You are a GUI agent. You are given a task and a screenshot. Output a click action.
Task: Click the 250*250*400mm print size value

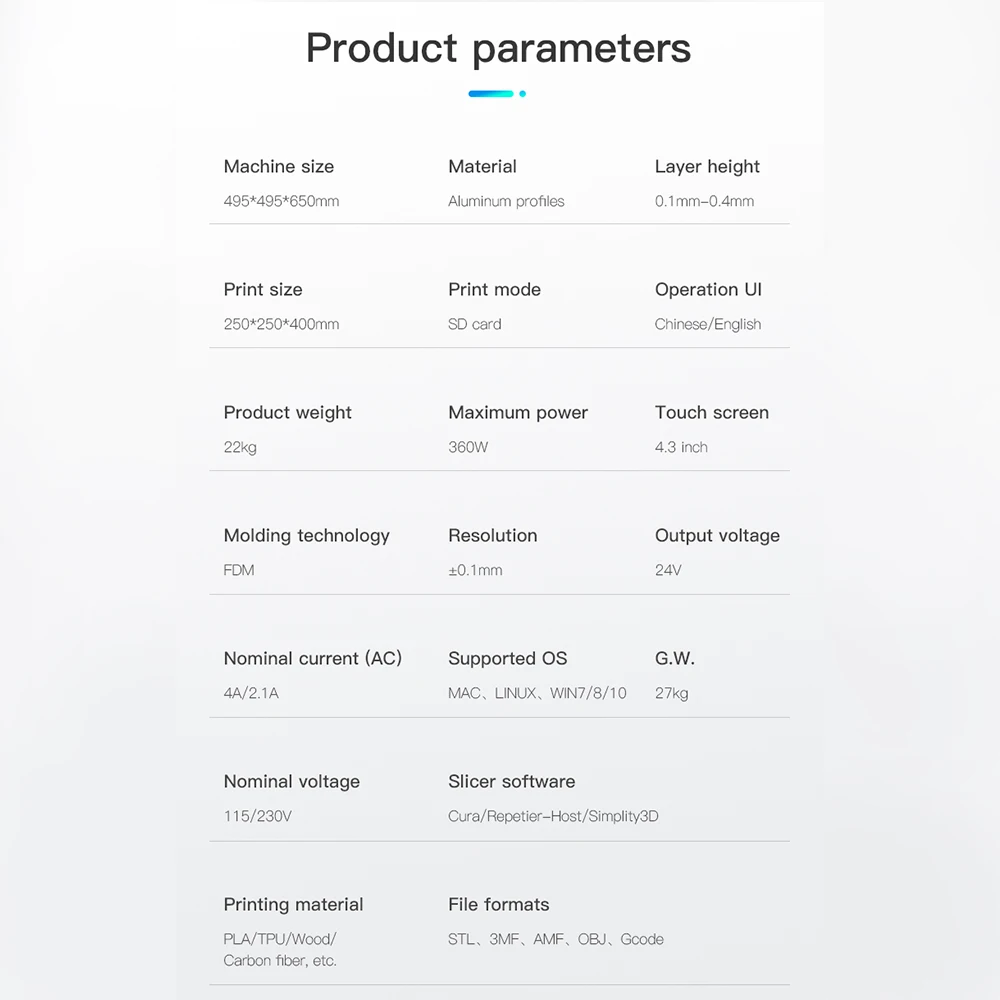click(x=281, y=324)
